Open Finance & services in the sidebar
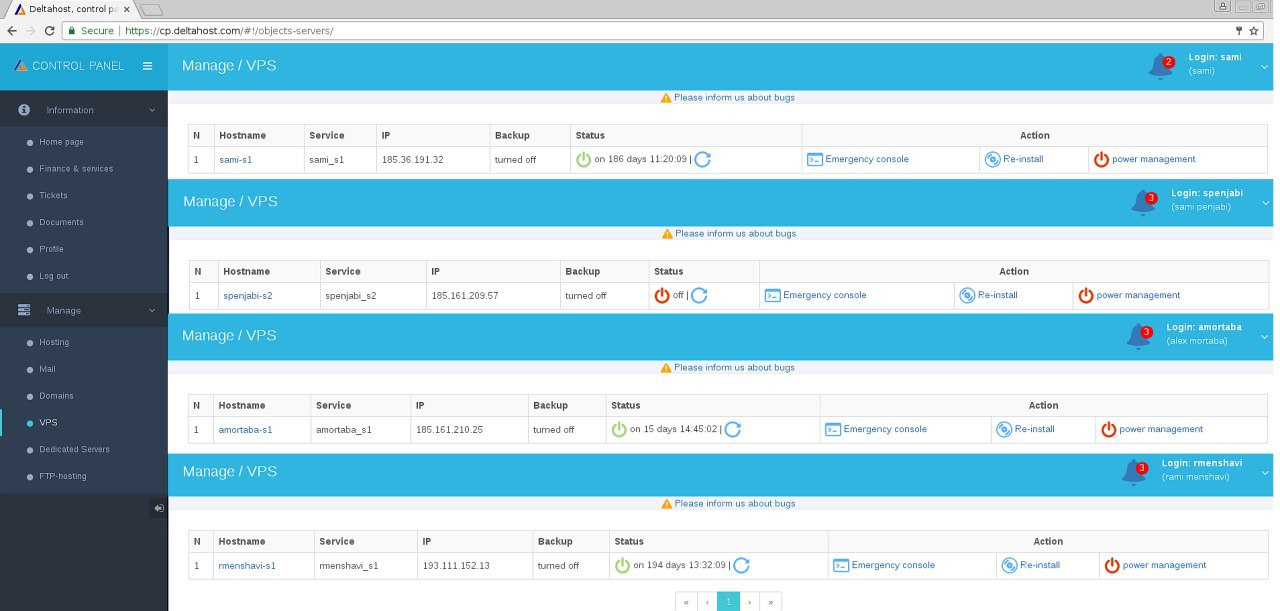Viewport: 1280px width, 611px height. [x=76, y=169]
